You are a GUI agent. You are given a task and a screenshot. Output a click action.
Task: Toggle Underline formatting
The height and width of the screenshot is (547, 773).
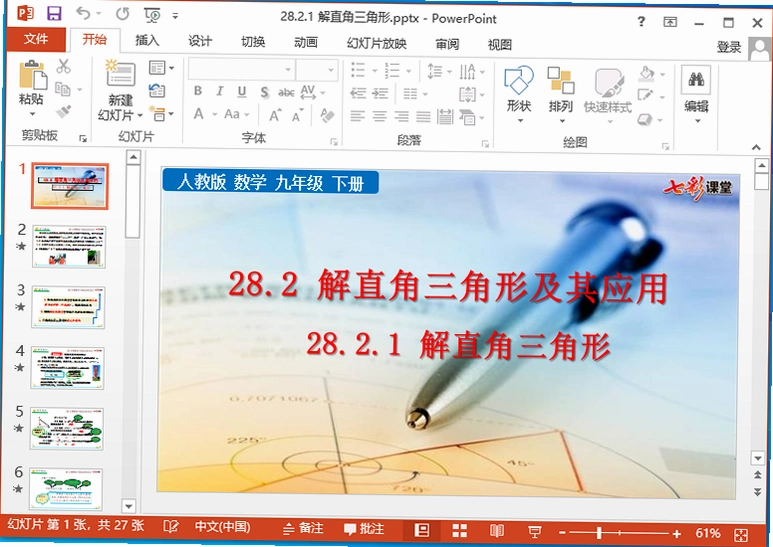tap(242, 92)
